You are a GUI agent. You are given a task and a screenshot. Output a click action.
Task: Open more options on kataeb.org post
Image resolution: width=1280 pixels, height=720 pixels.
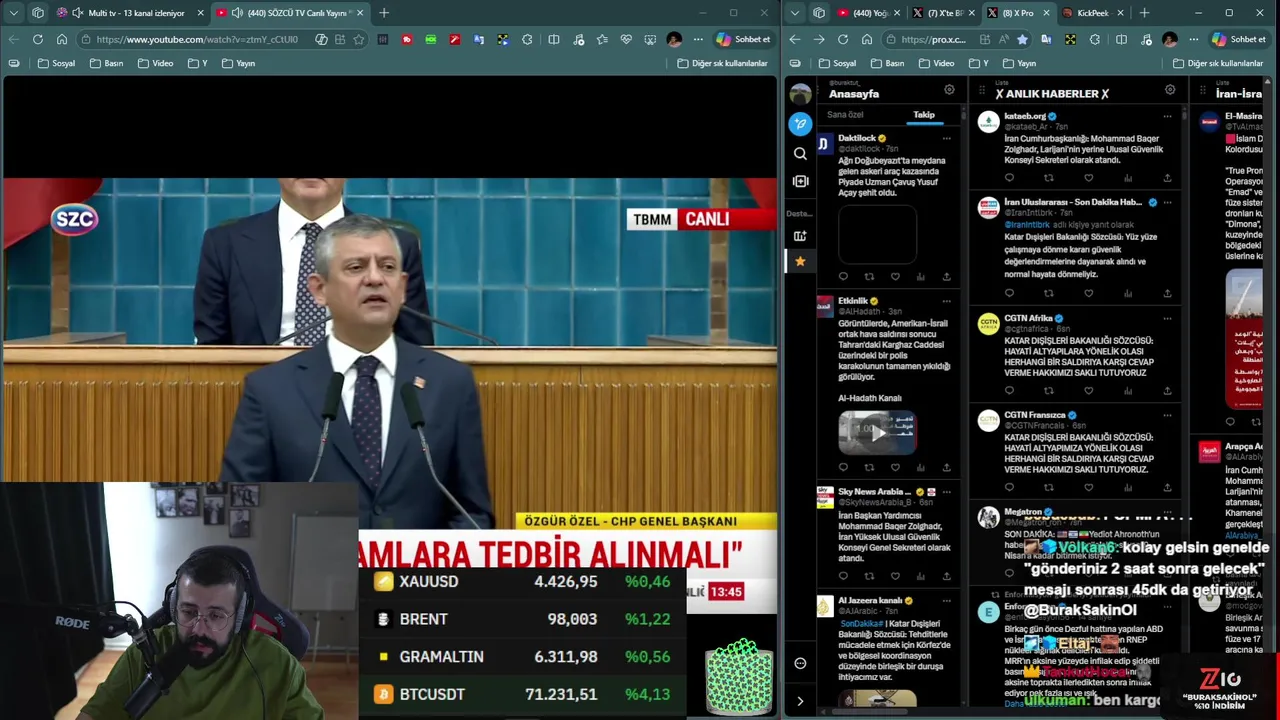(x=1167, y=116)
